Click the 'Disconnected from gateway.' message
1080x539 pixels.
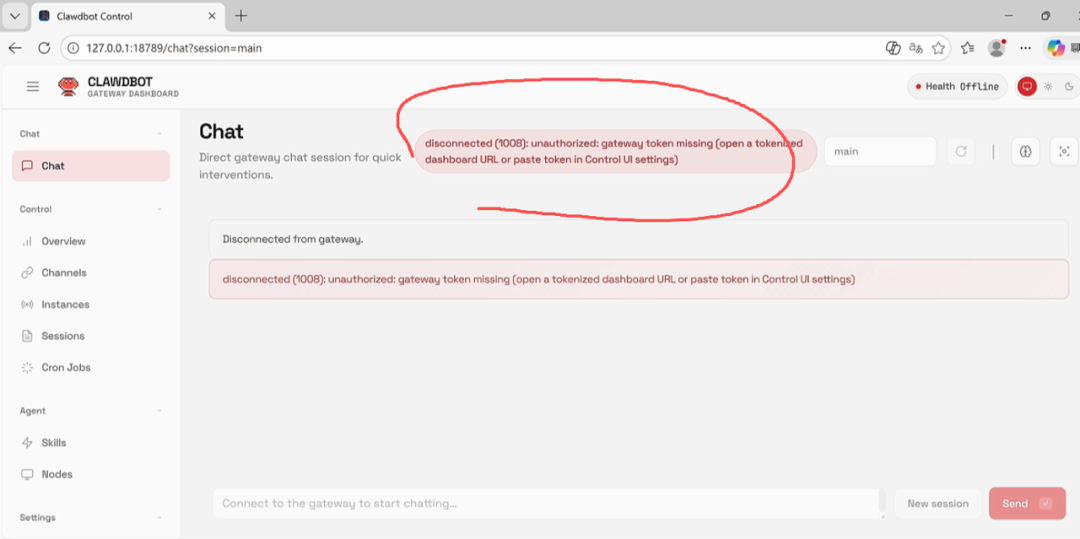[x=638, y=240]
